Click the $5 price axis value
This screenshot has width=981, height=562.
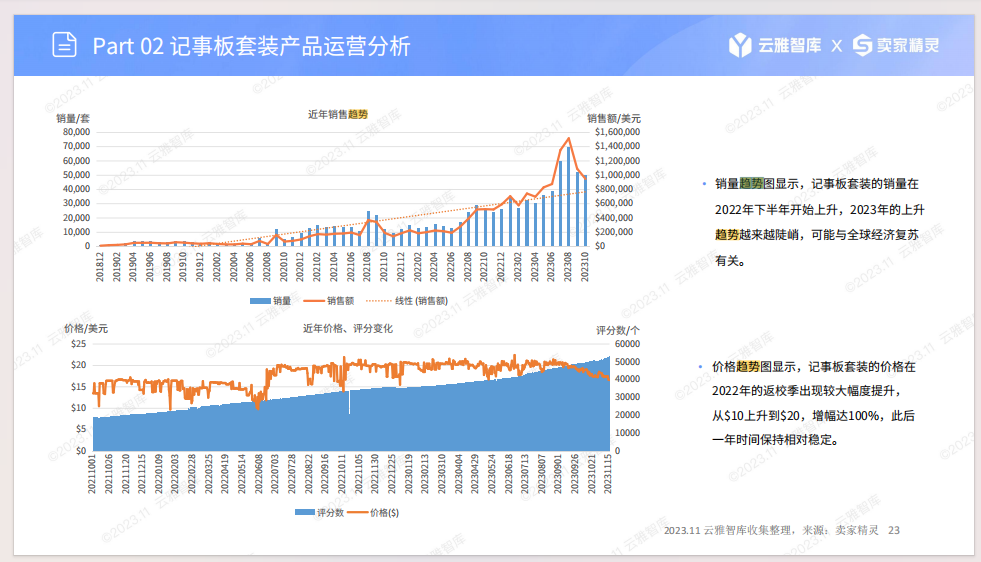81,429
